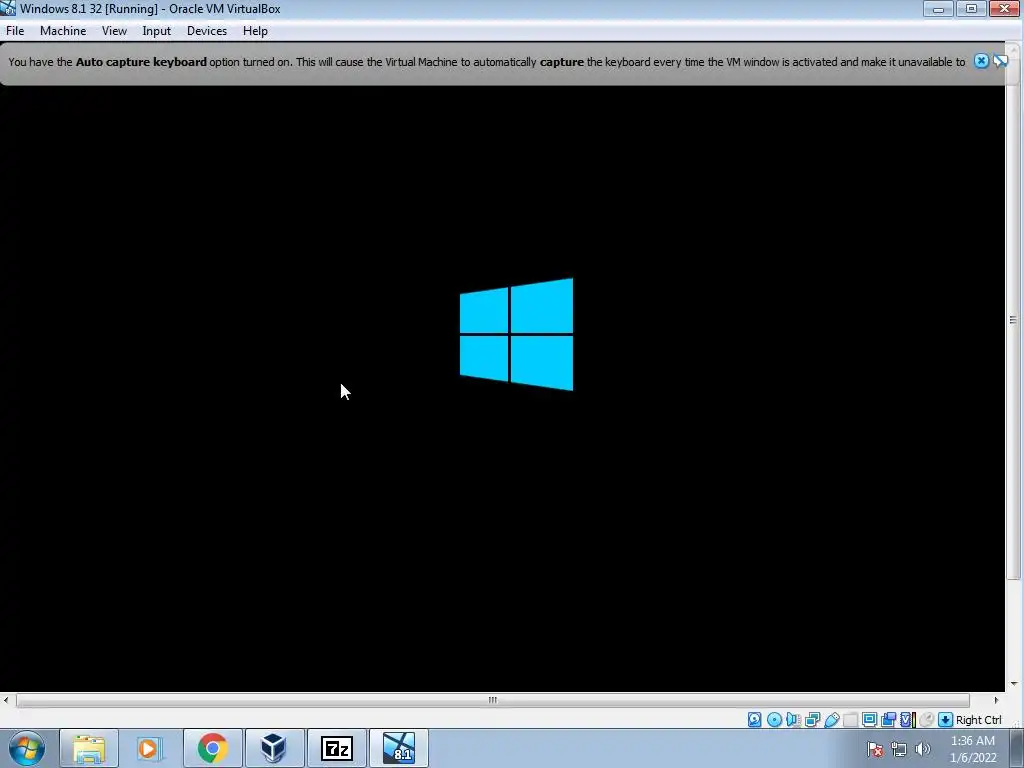Click the Right Ctrl host key label

click(x=978, y=720)
